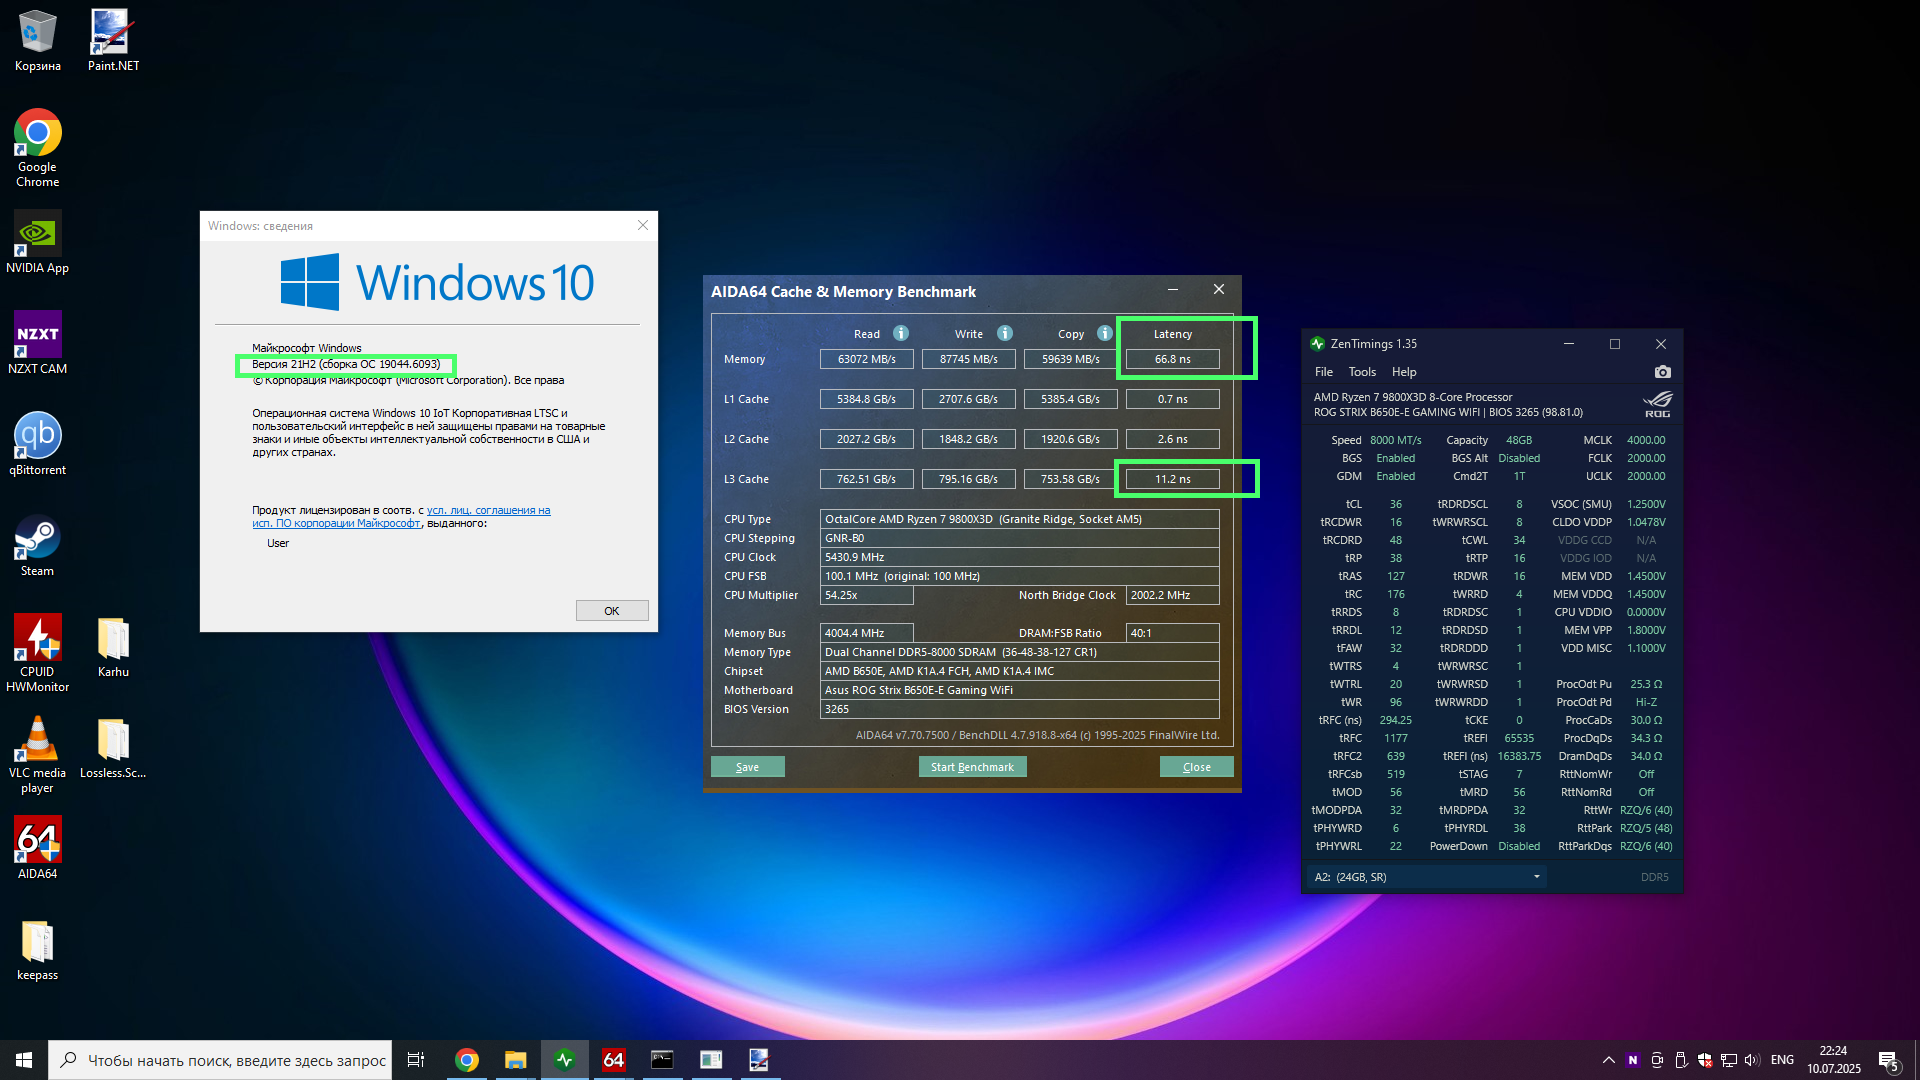1920x1080 pixels.
Task: Click Close in AIDA64 benchmark window
Action: point(1197,767)
